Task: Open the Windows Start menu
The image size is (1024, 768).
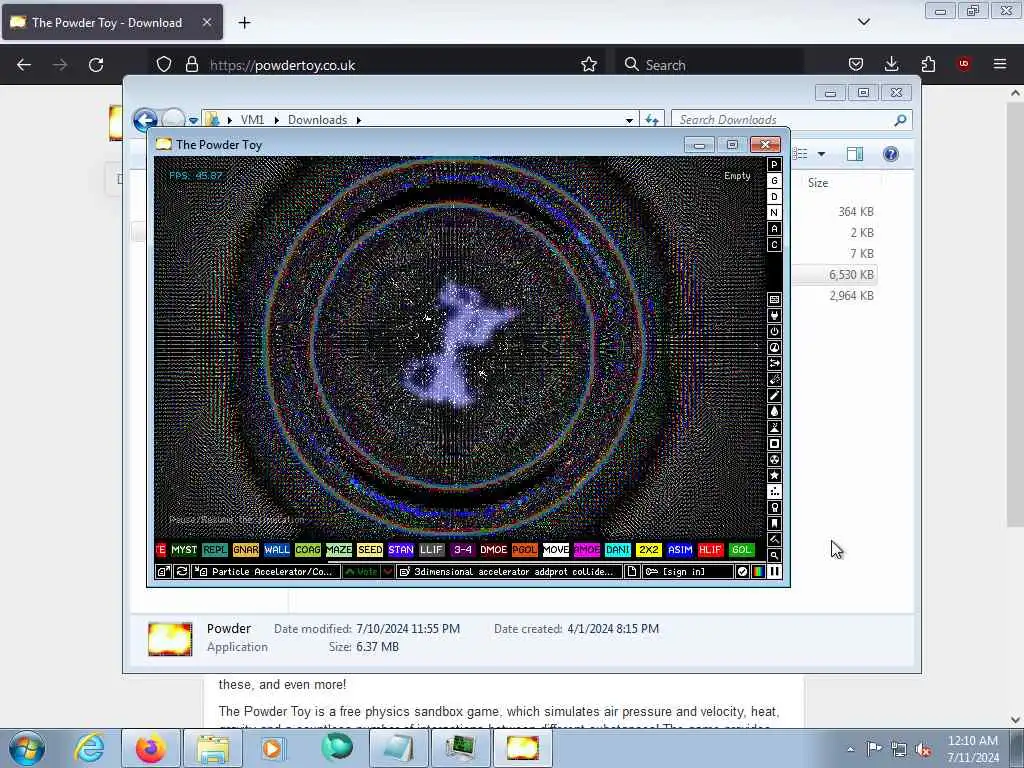Action: click(27, 748)
